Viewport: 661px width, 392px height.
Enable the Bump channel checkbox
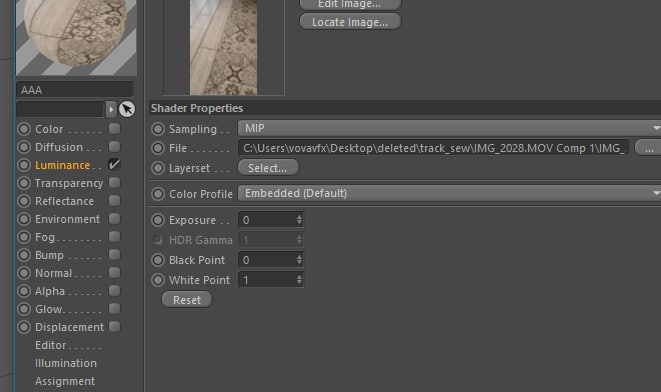pyautogui.click(x=114, y=255)
